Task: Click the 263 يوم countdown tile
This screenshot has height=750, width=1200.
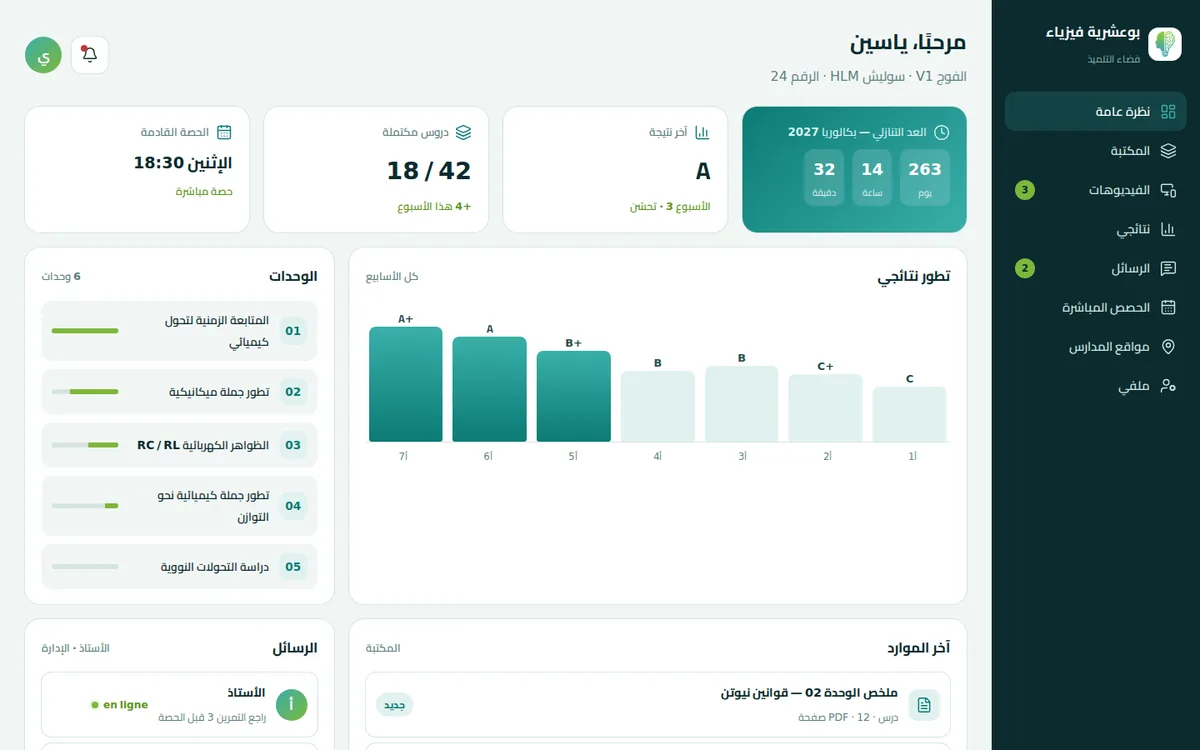Action: click(925, 178)
